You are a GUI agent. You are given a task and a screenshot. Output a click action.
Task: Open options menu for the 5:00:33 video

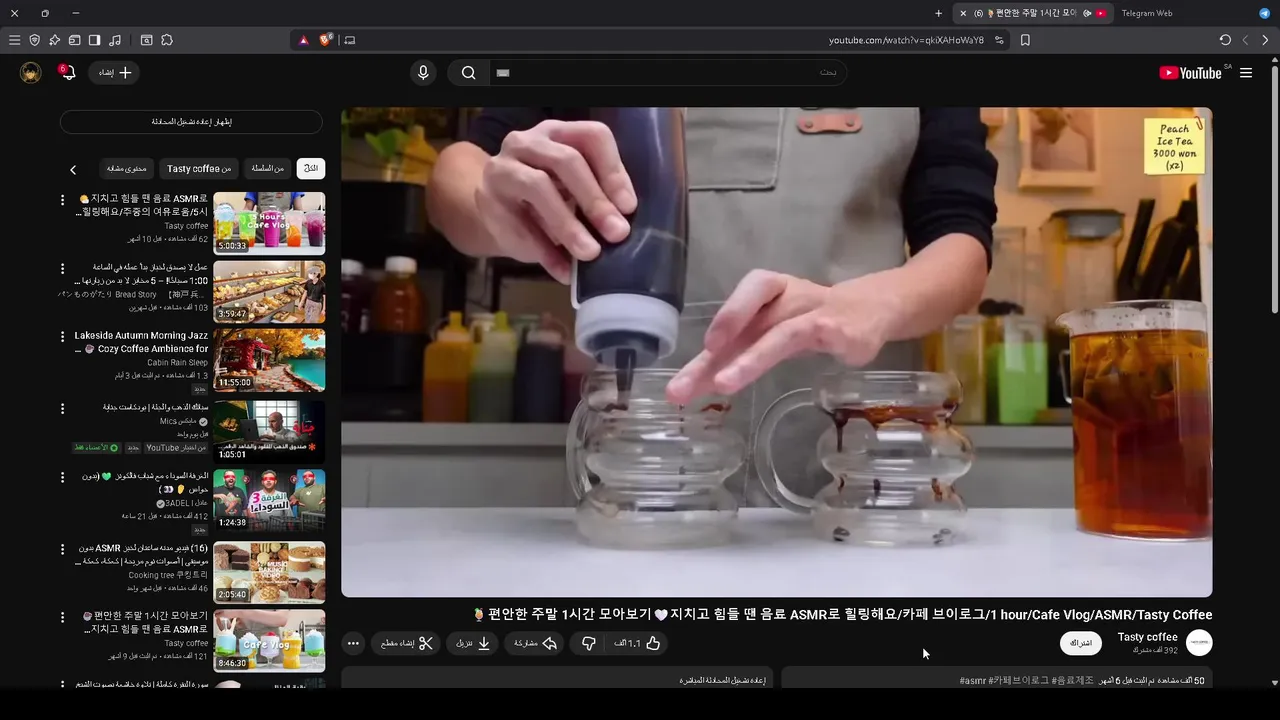click(62, 200)
